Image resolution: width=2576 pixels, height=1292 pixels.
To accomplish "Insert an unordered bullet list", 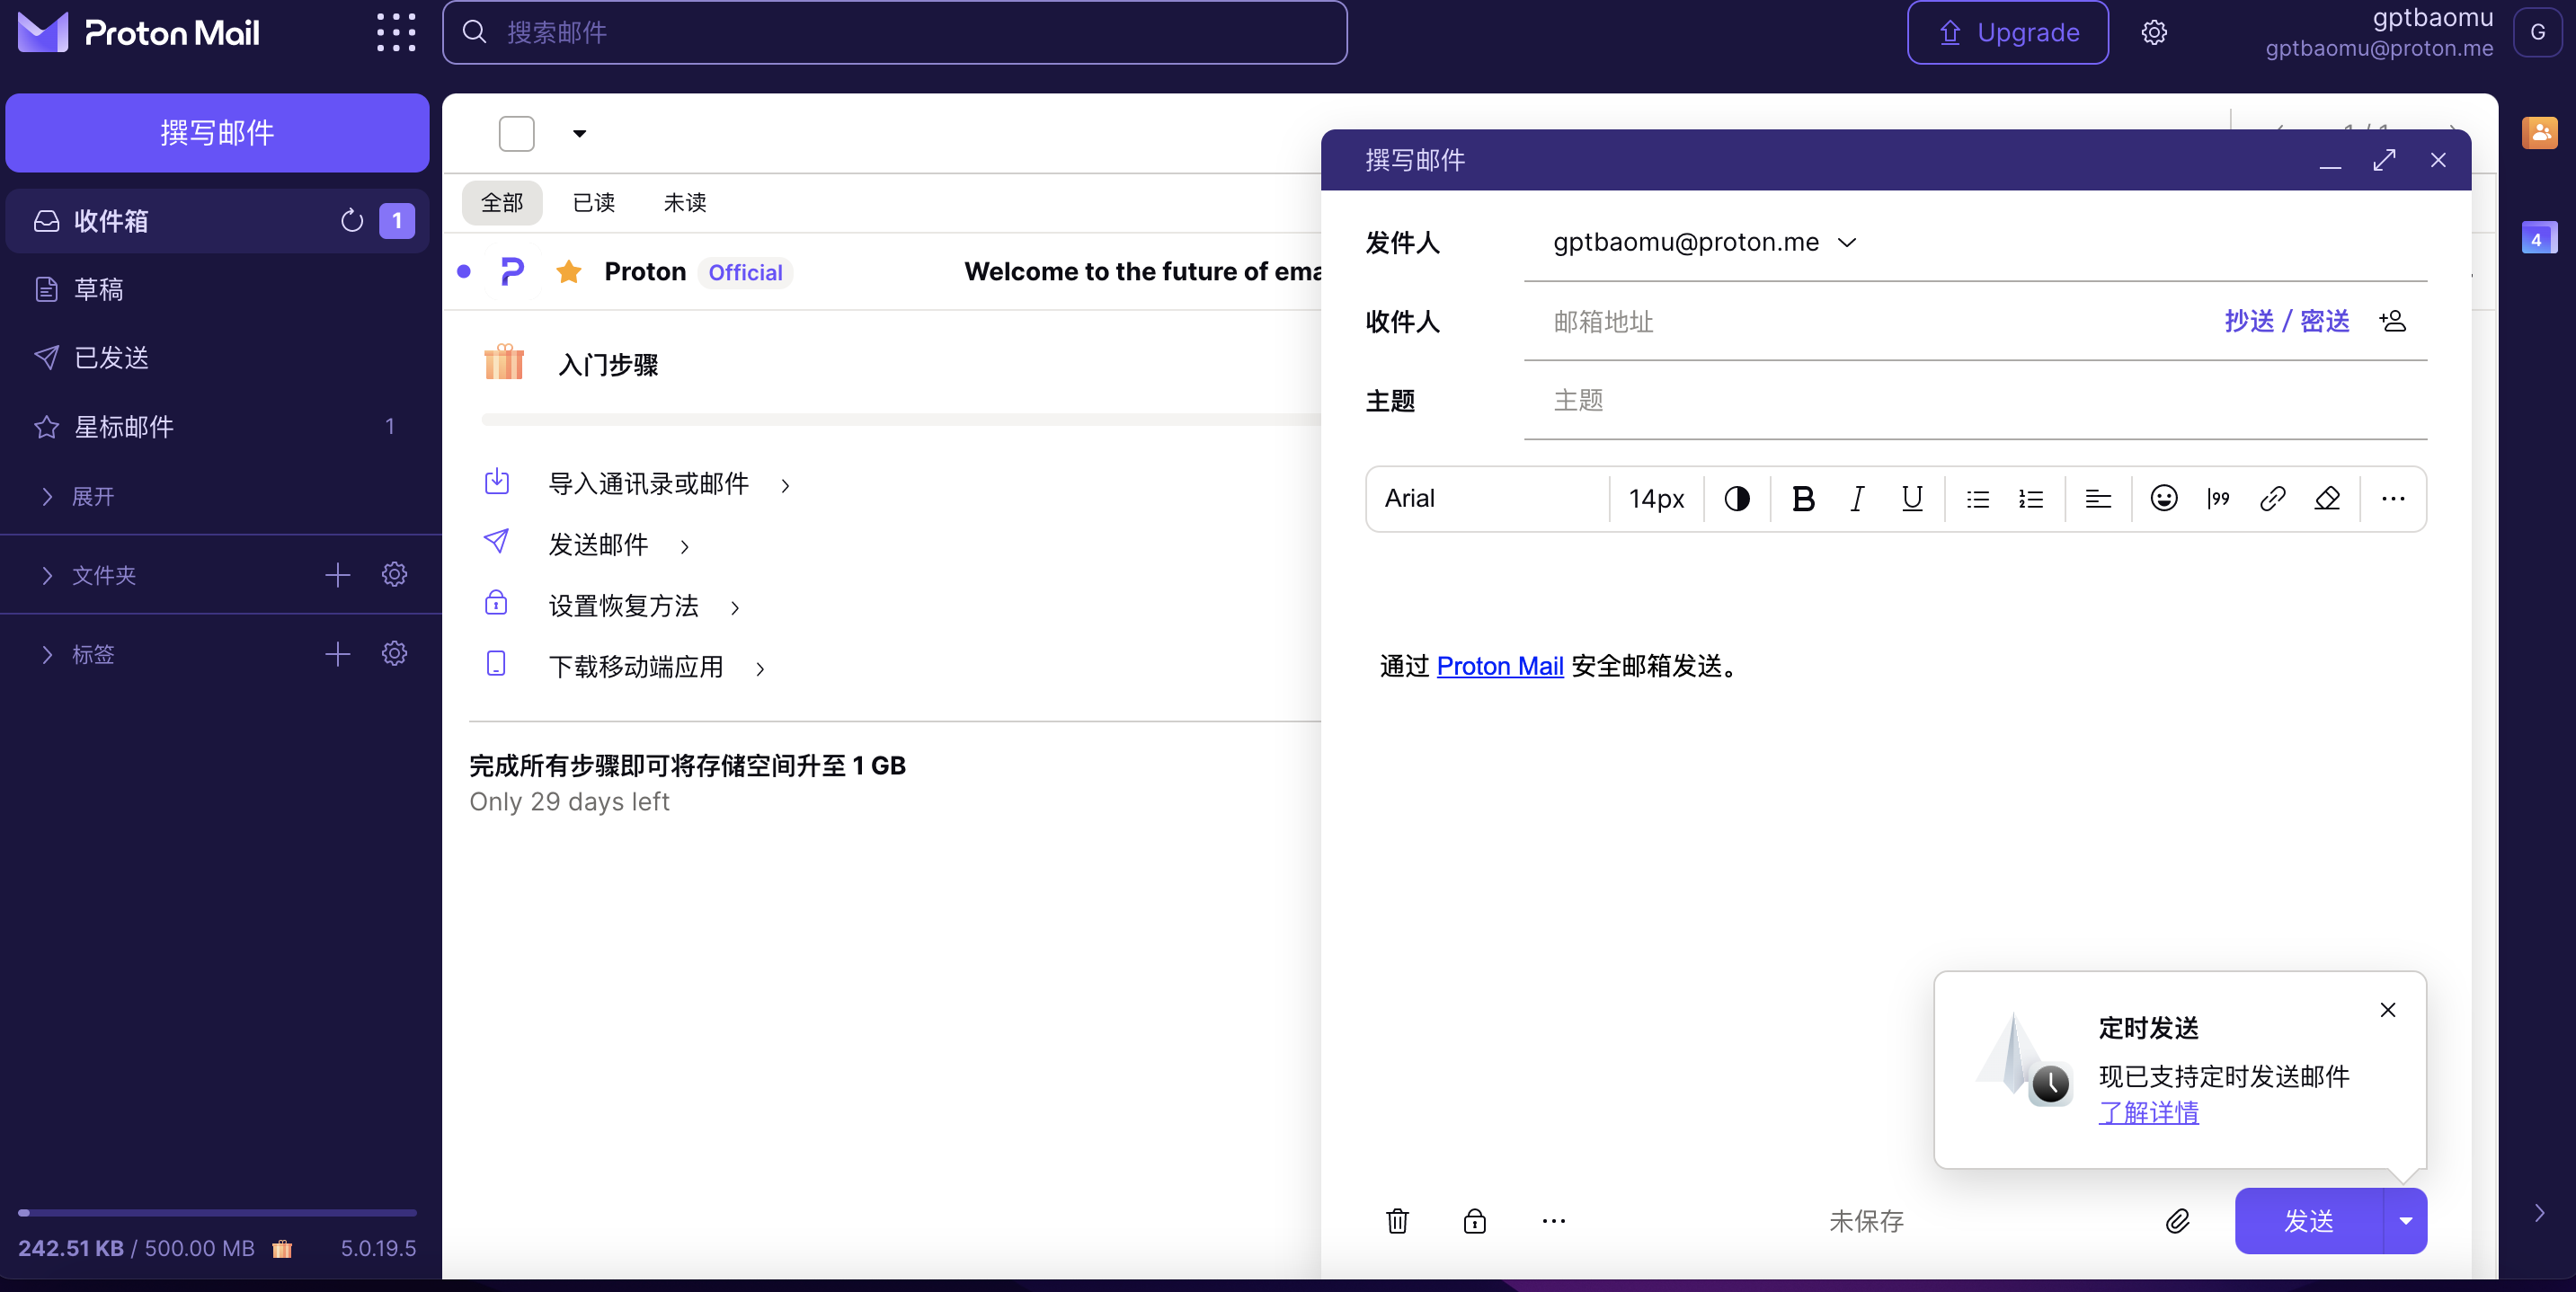I will point(1977,499).
